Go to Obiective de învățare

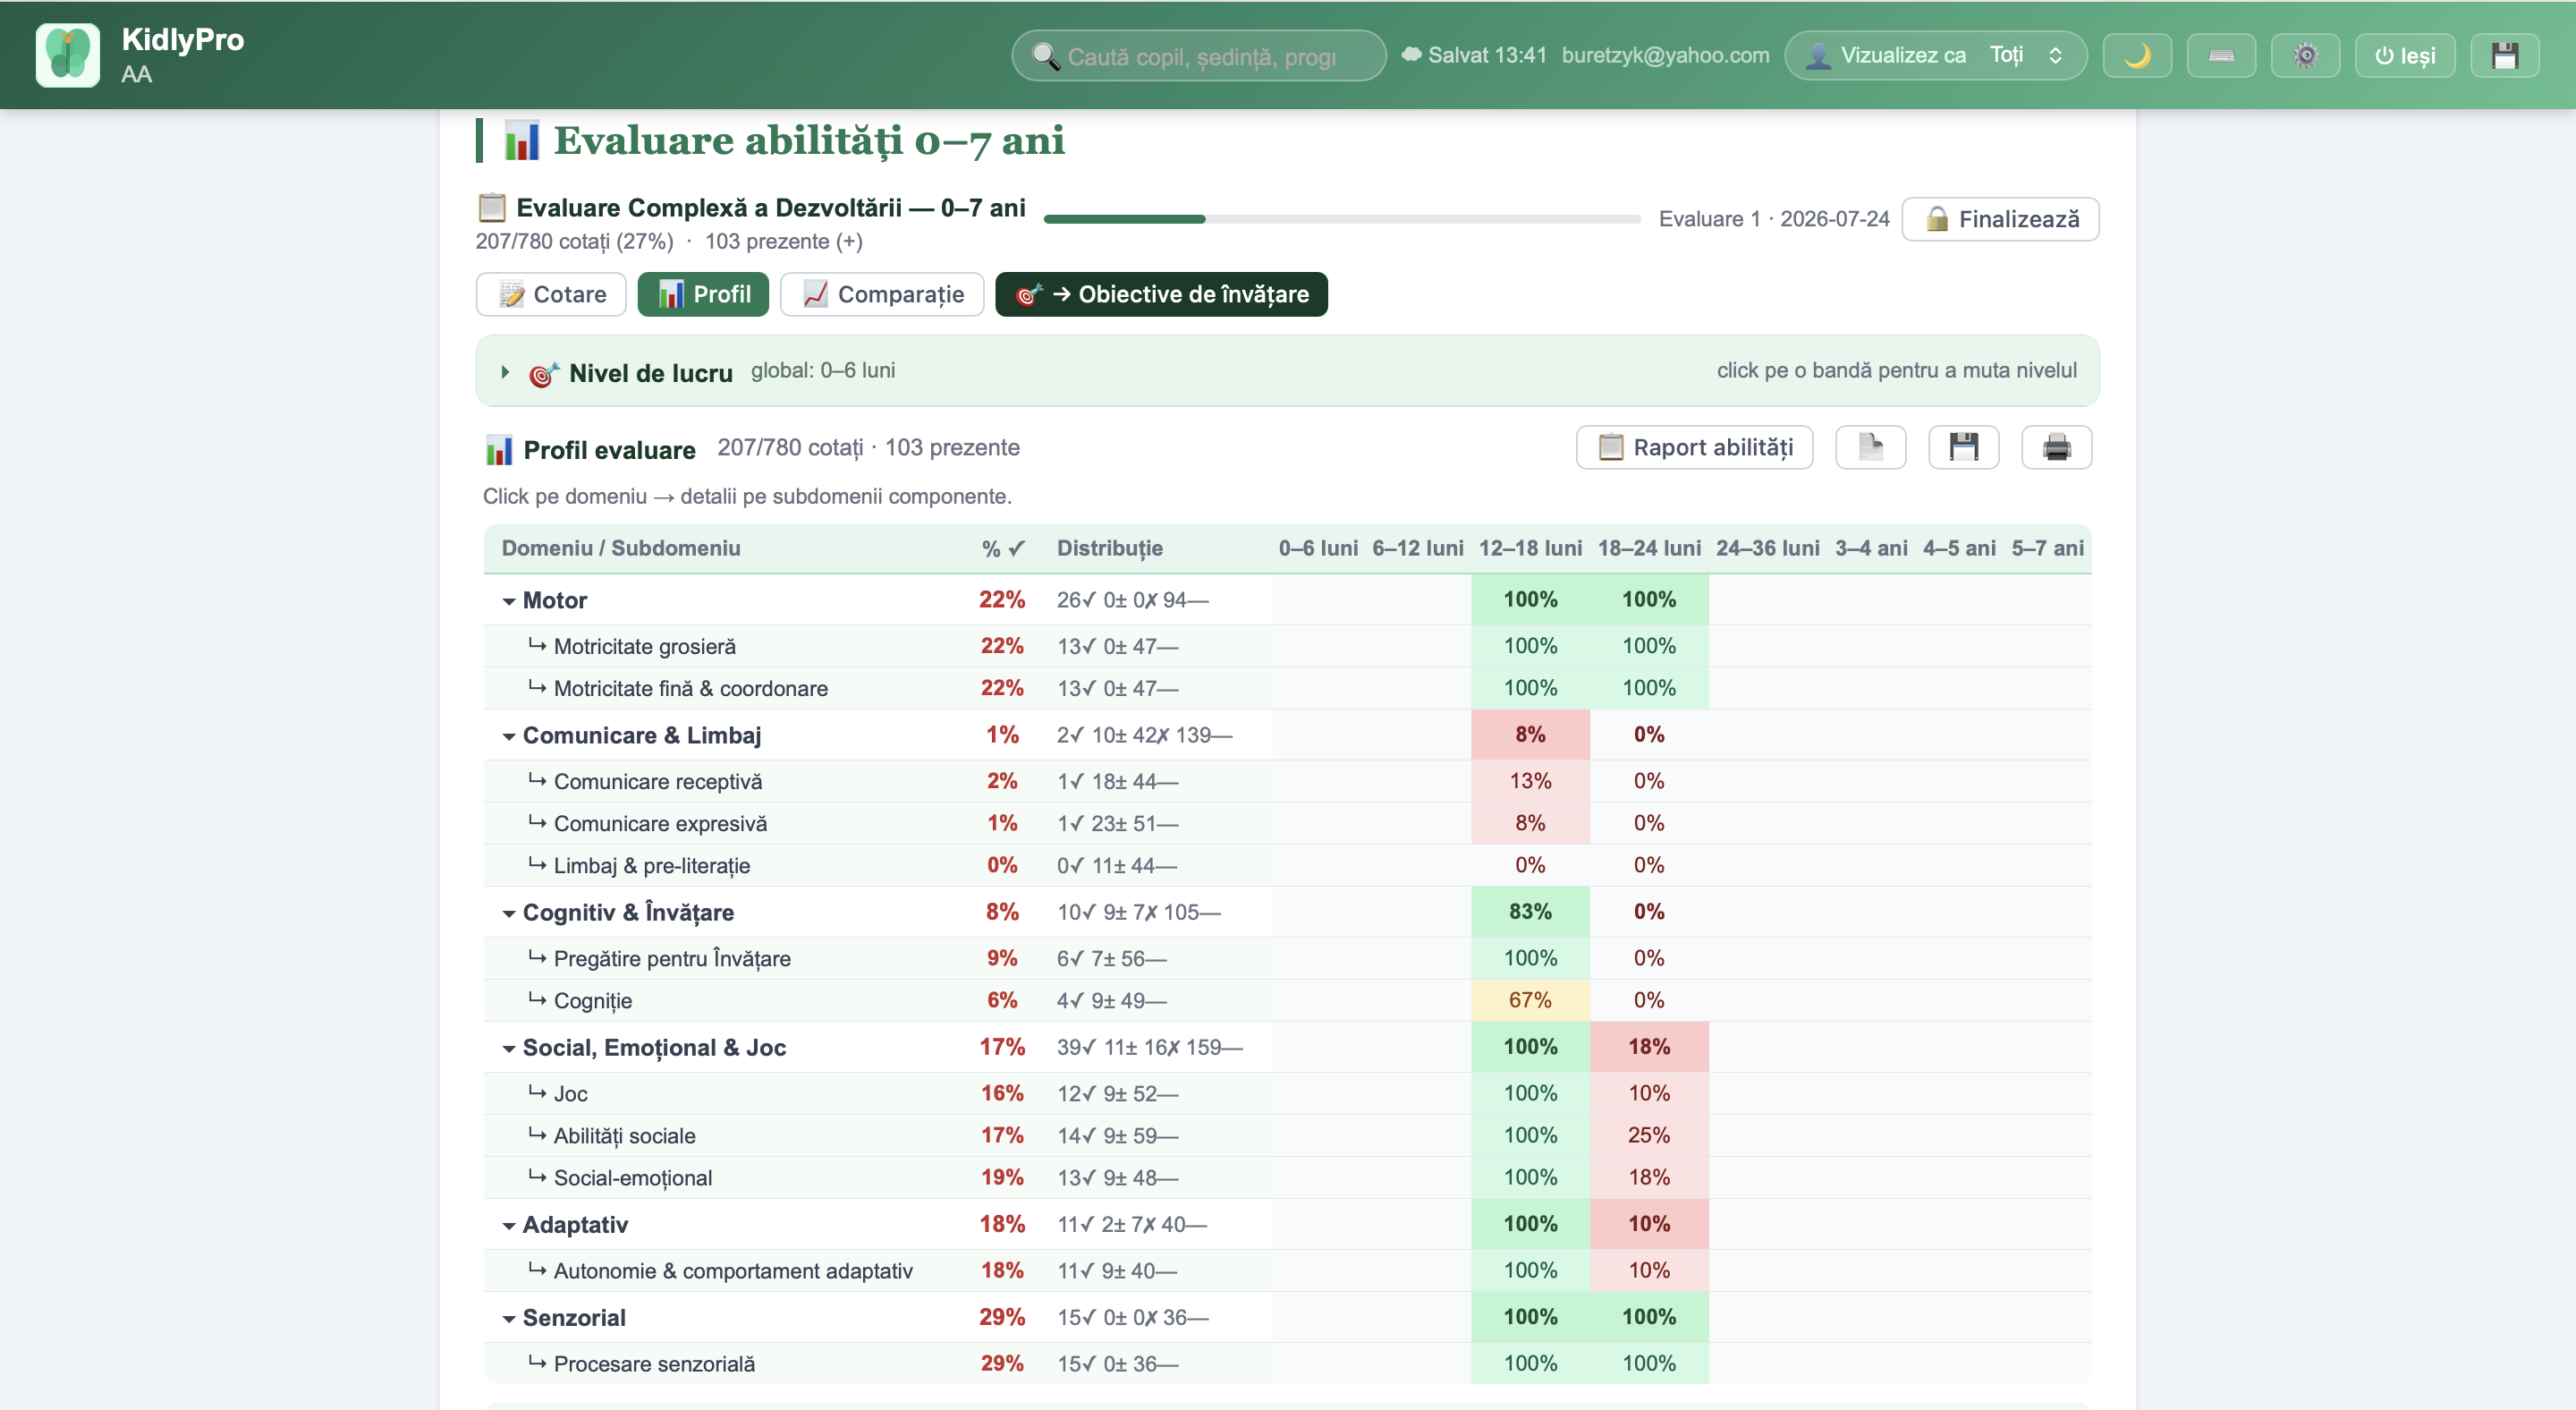[x=1161, y=294]
